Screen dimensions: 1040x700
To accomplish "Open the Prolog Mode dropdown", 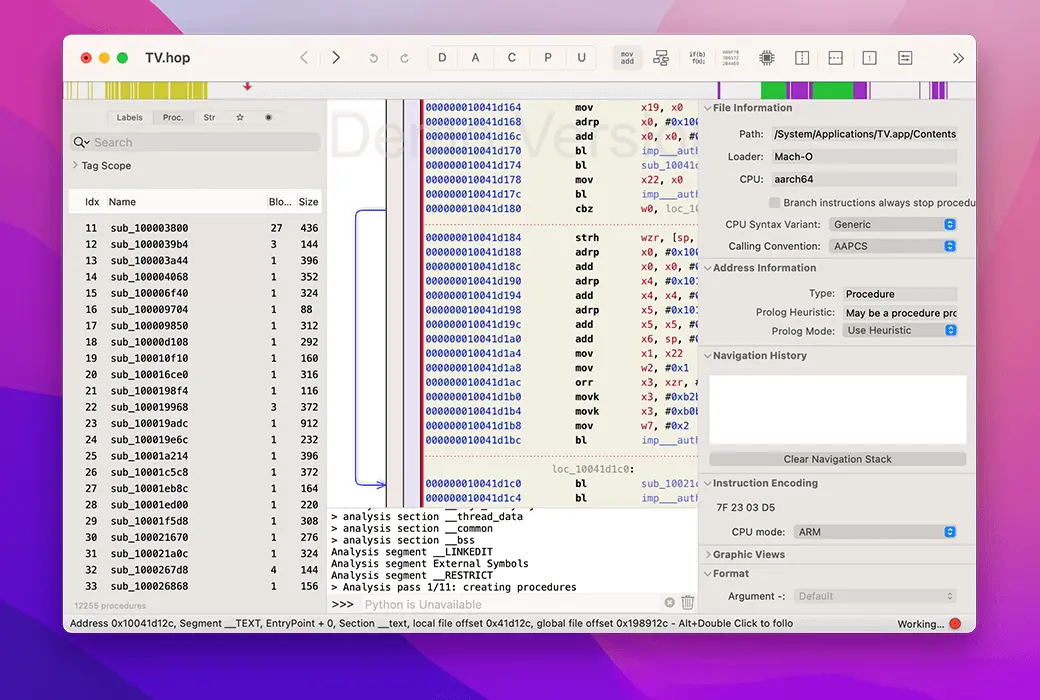I will (900, 330).
